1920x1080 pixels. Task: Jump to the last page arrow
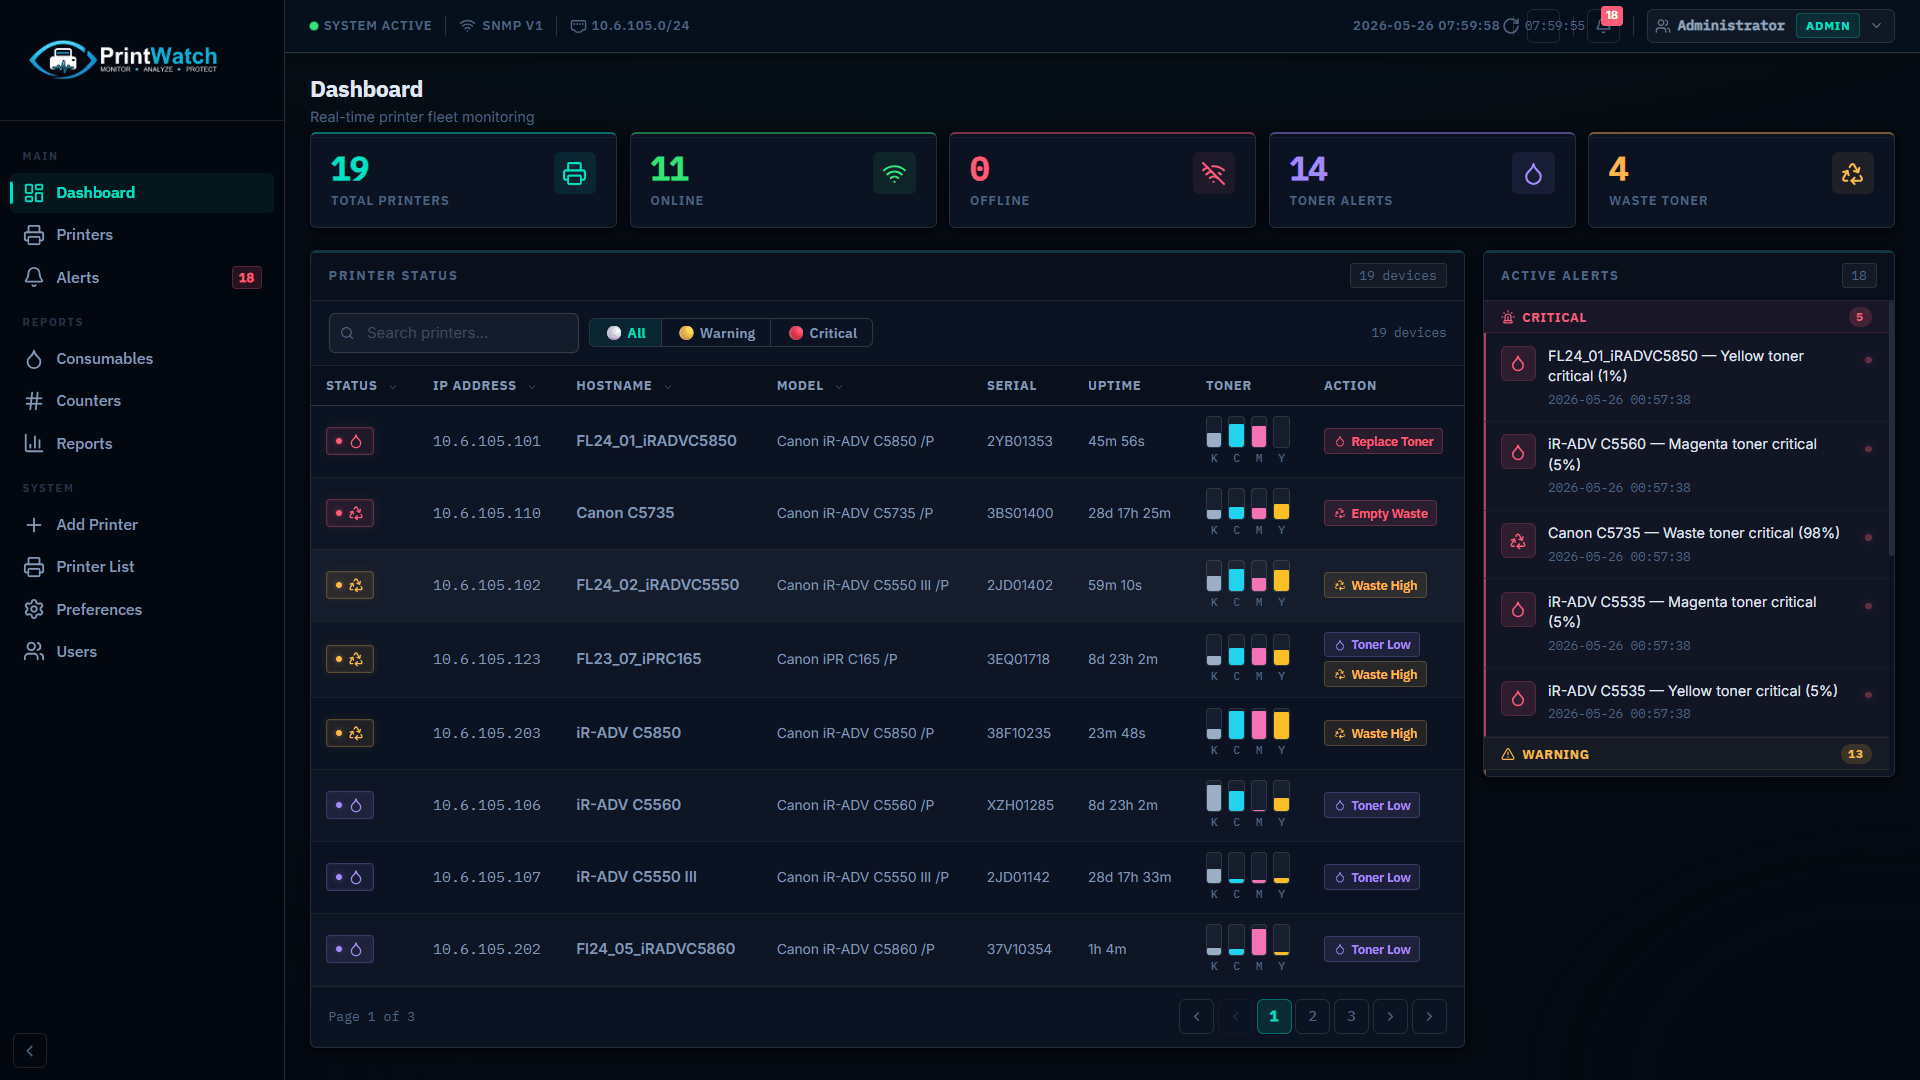pyautogui.click(x=1429, y=1017)
